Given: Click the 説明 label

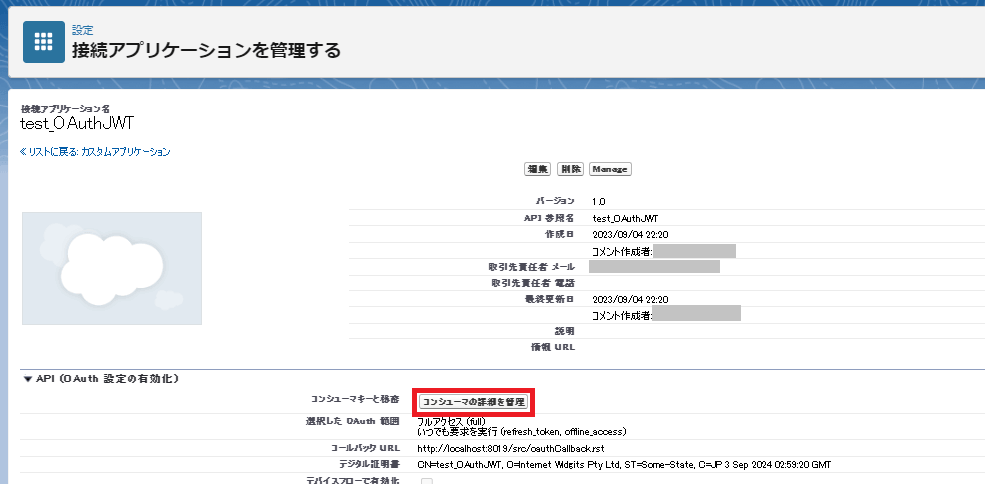Looking at the screenshot, I should (565, 331).
